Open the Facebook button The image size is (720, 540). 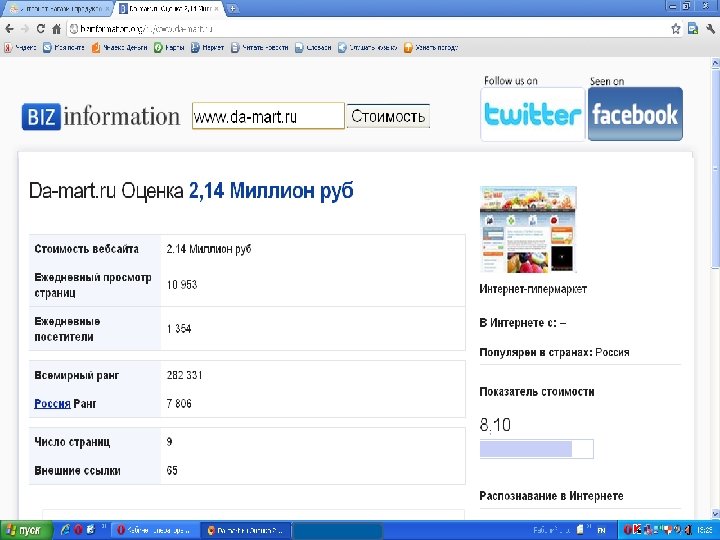(635, 114)
